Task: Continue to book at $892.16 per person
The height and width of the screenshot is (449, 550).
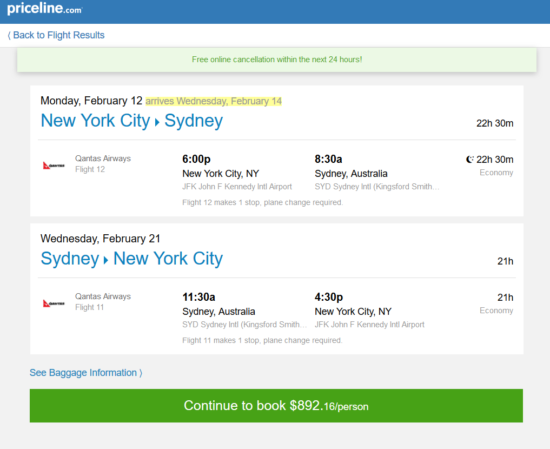Action: 276,406
